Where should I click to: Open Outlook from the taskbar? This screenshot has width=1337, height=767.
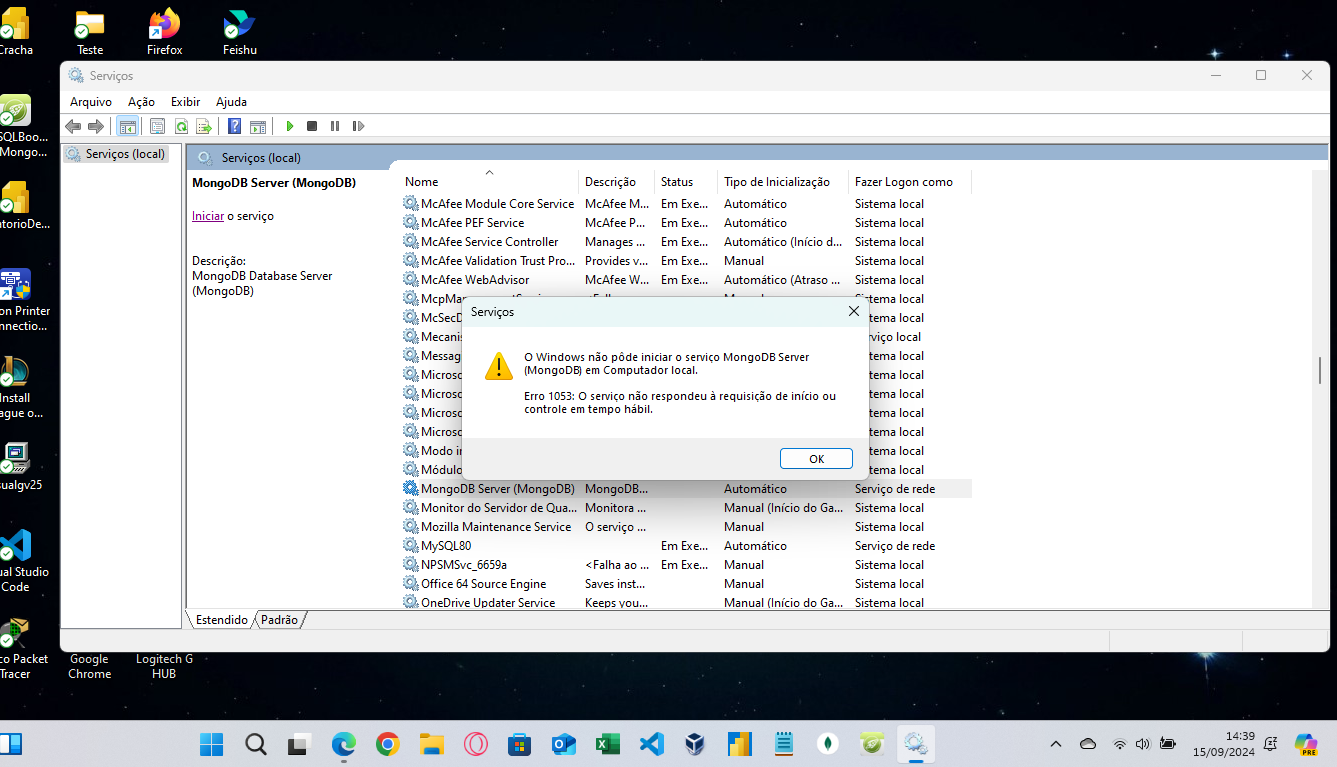tap(564, 744)
